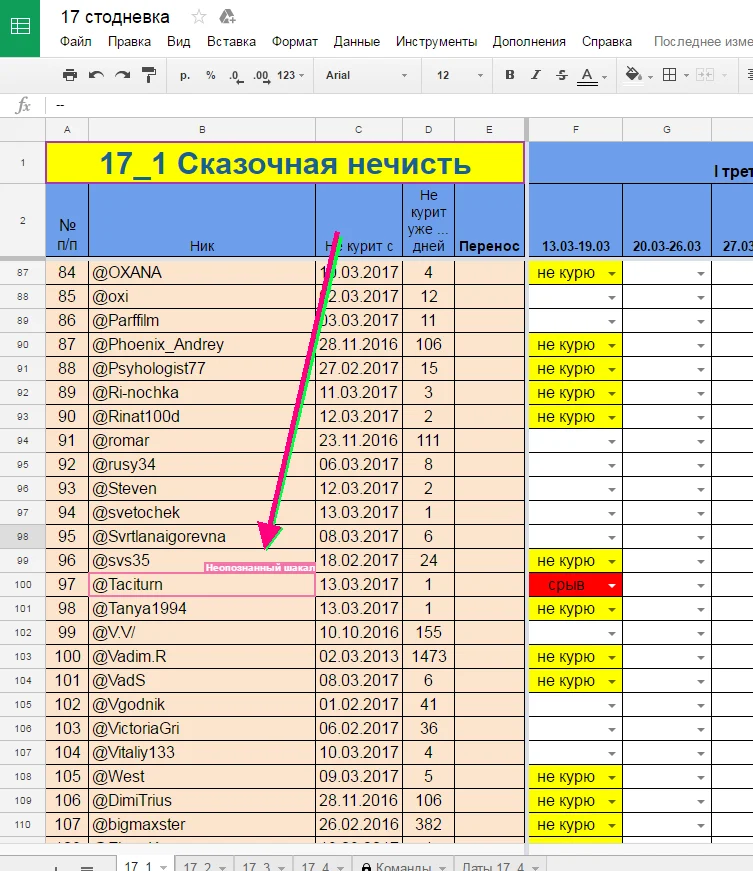753x871 pixels.
Task: Open the Вставка menu
Action: (231, 42)
